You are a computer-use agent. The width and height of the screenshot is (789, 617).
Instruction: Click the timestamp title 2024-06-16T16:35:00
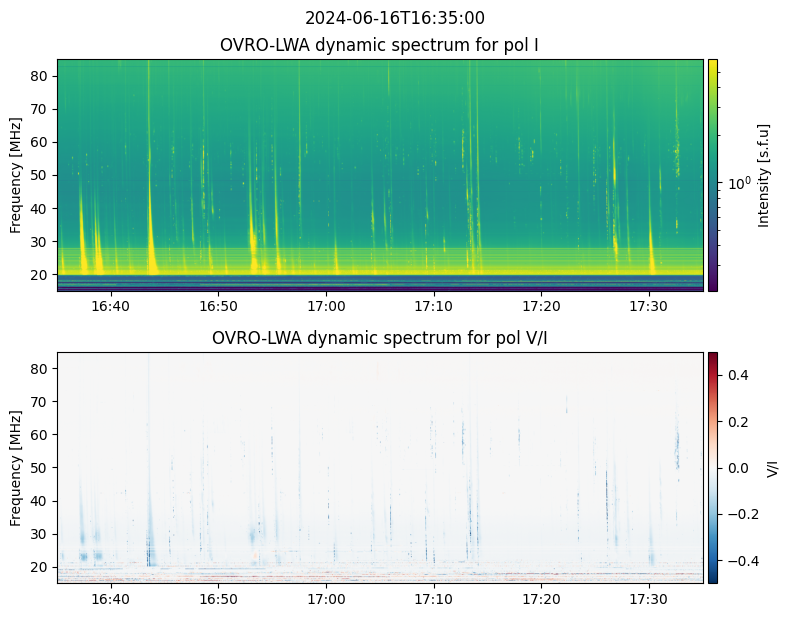point(394,18)
